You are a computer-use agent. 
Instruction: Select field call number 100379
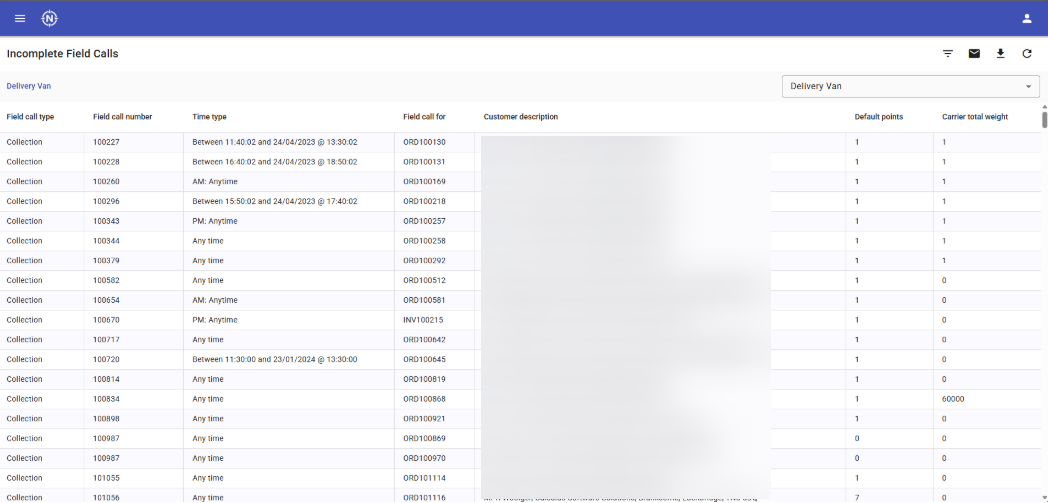[x=106, y=261]
